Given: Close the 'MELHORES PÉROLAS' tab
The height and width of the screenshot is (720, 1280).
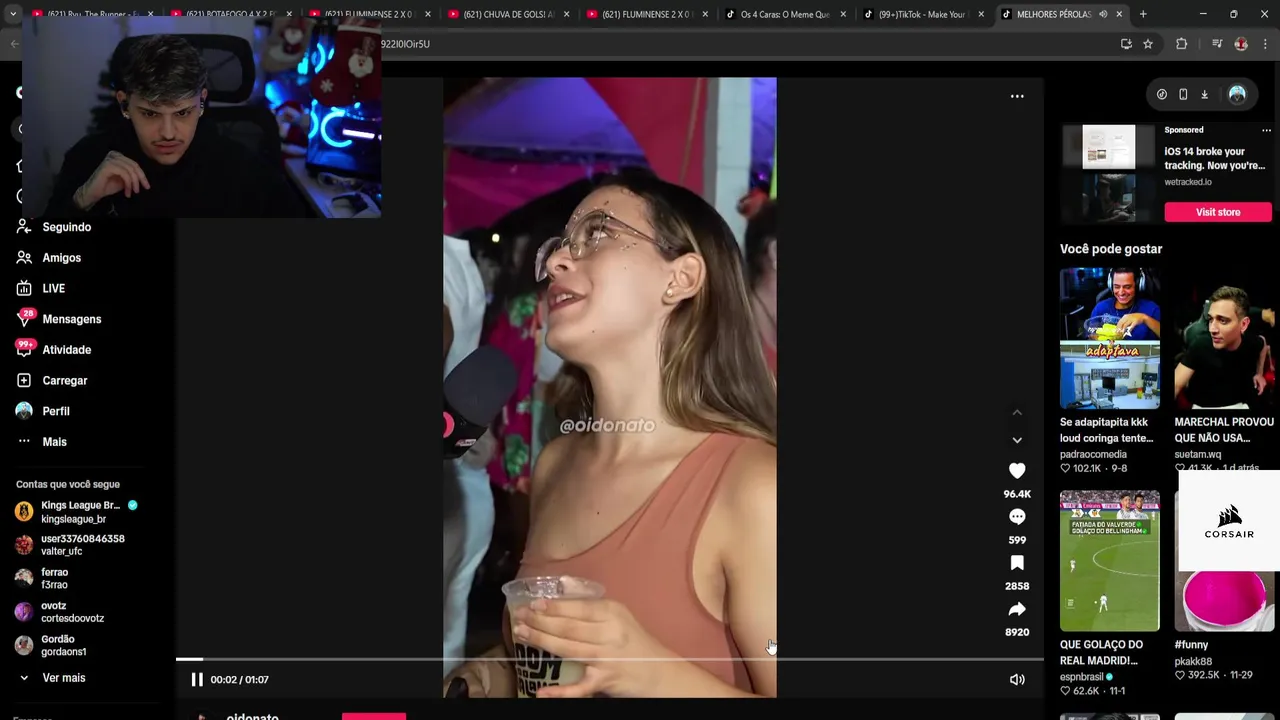Looking at the screenshot, I should [1119, 14].
